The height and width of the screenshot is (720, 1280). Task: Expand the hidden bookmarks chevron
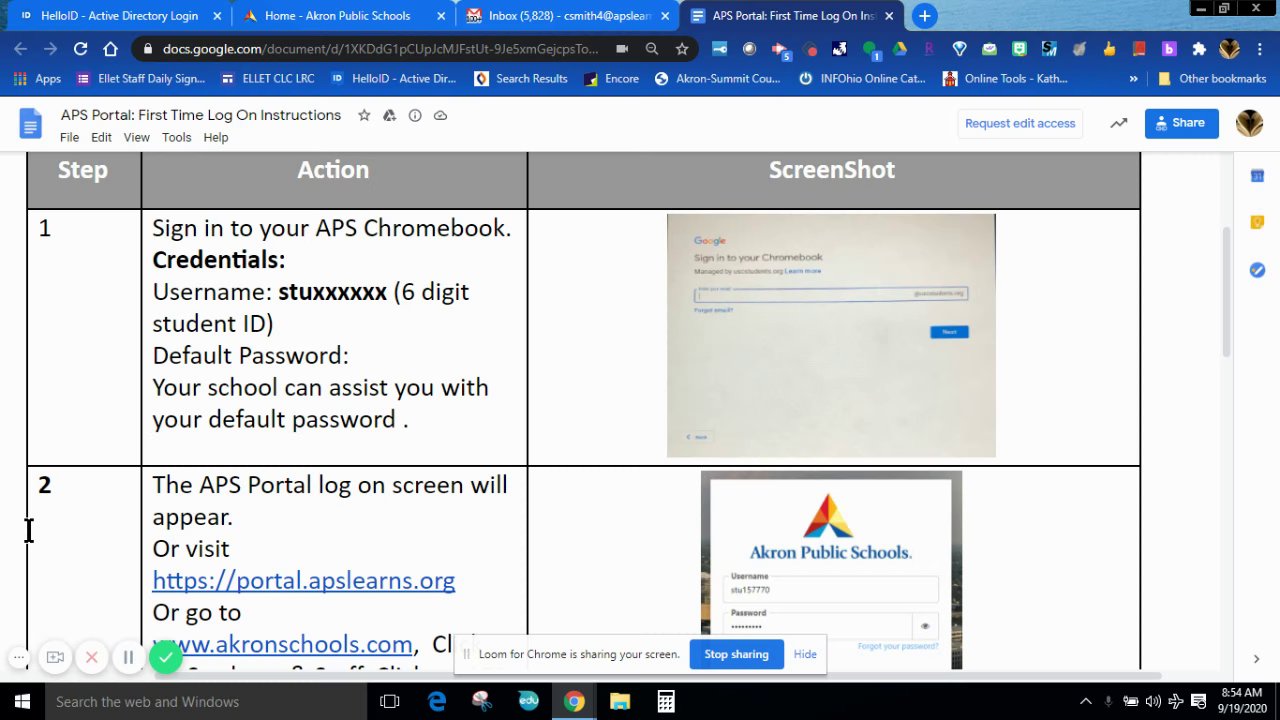(x=1133, y=79)
